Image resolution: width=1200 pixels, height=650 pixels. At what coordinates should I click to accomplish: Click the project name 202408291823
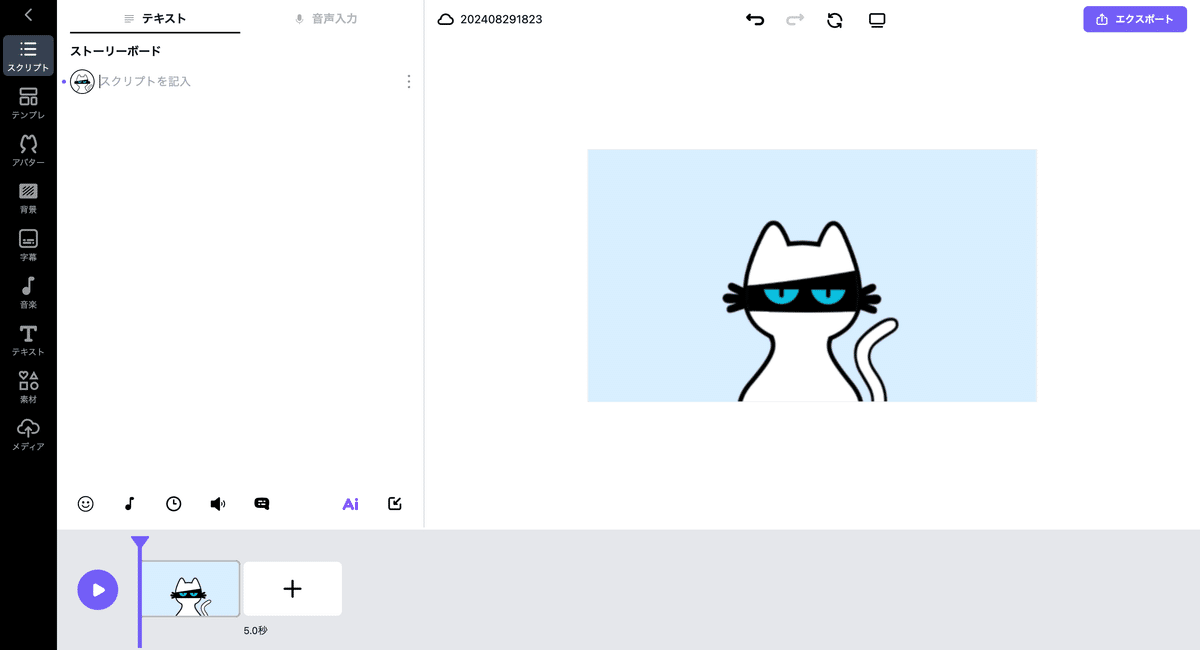point(501,19)
